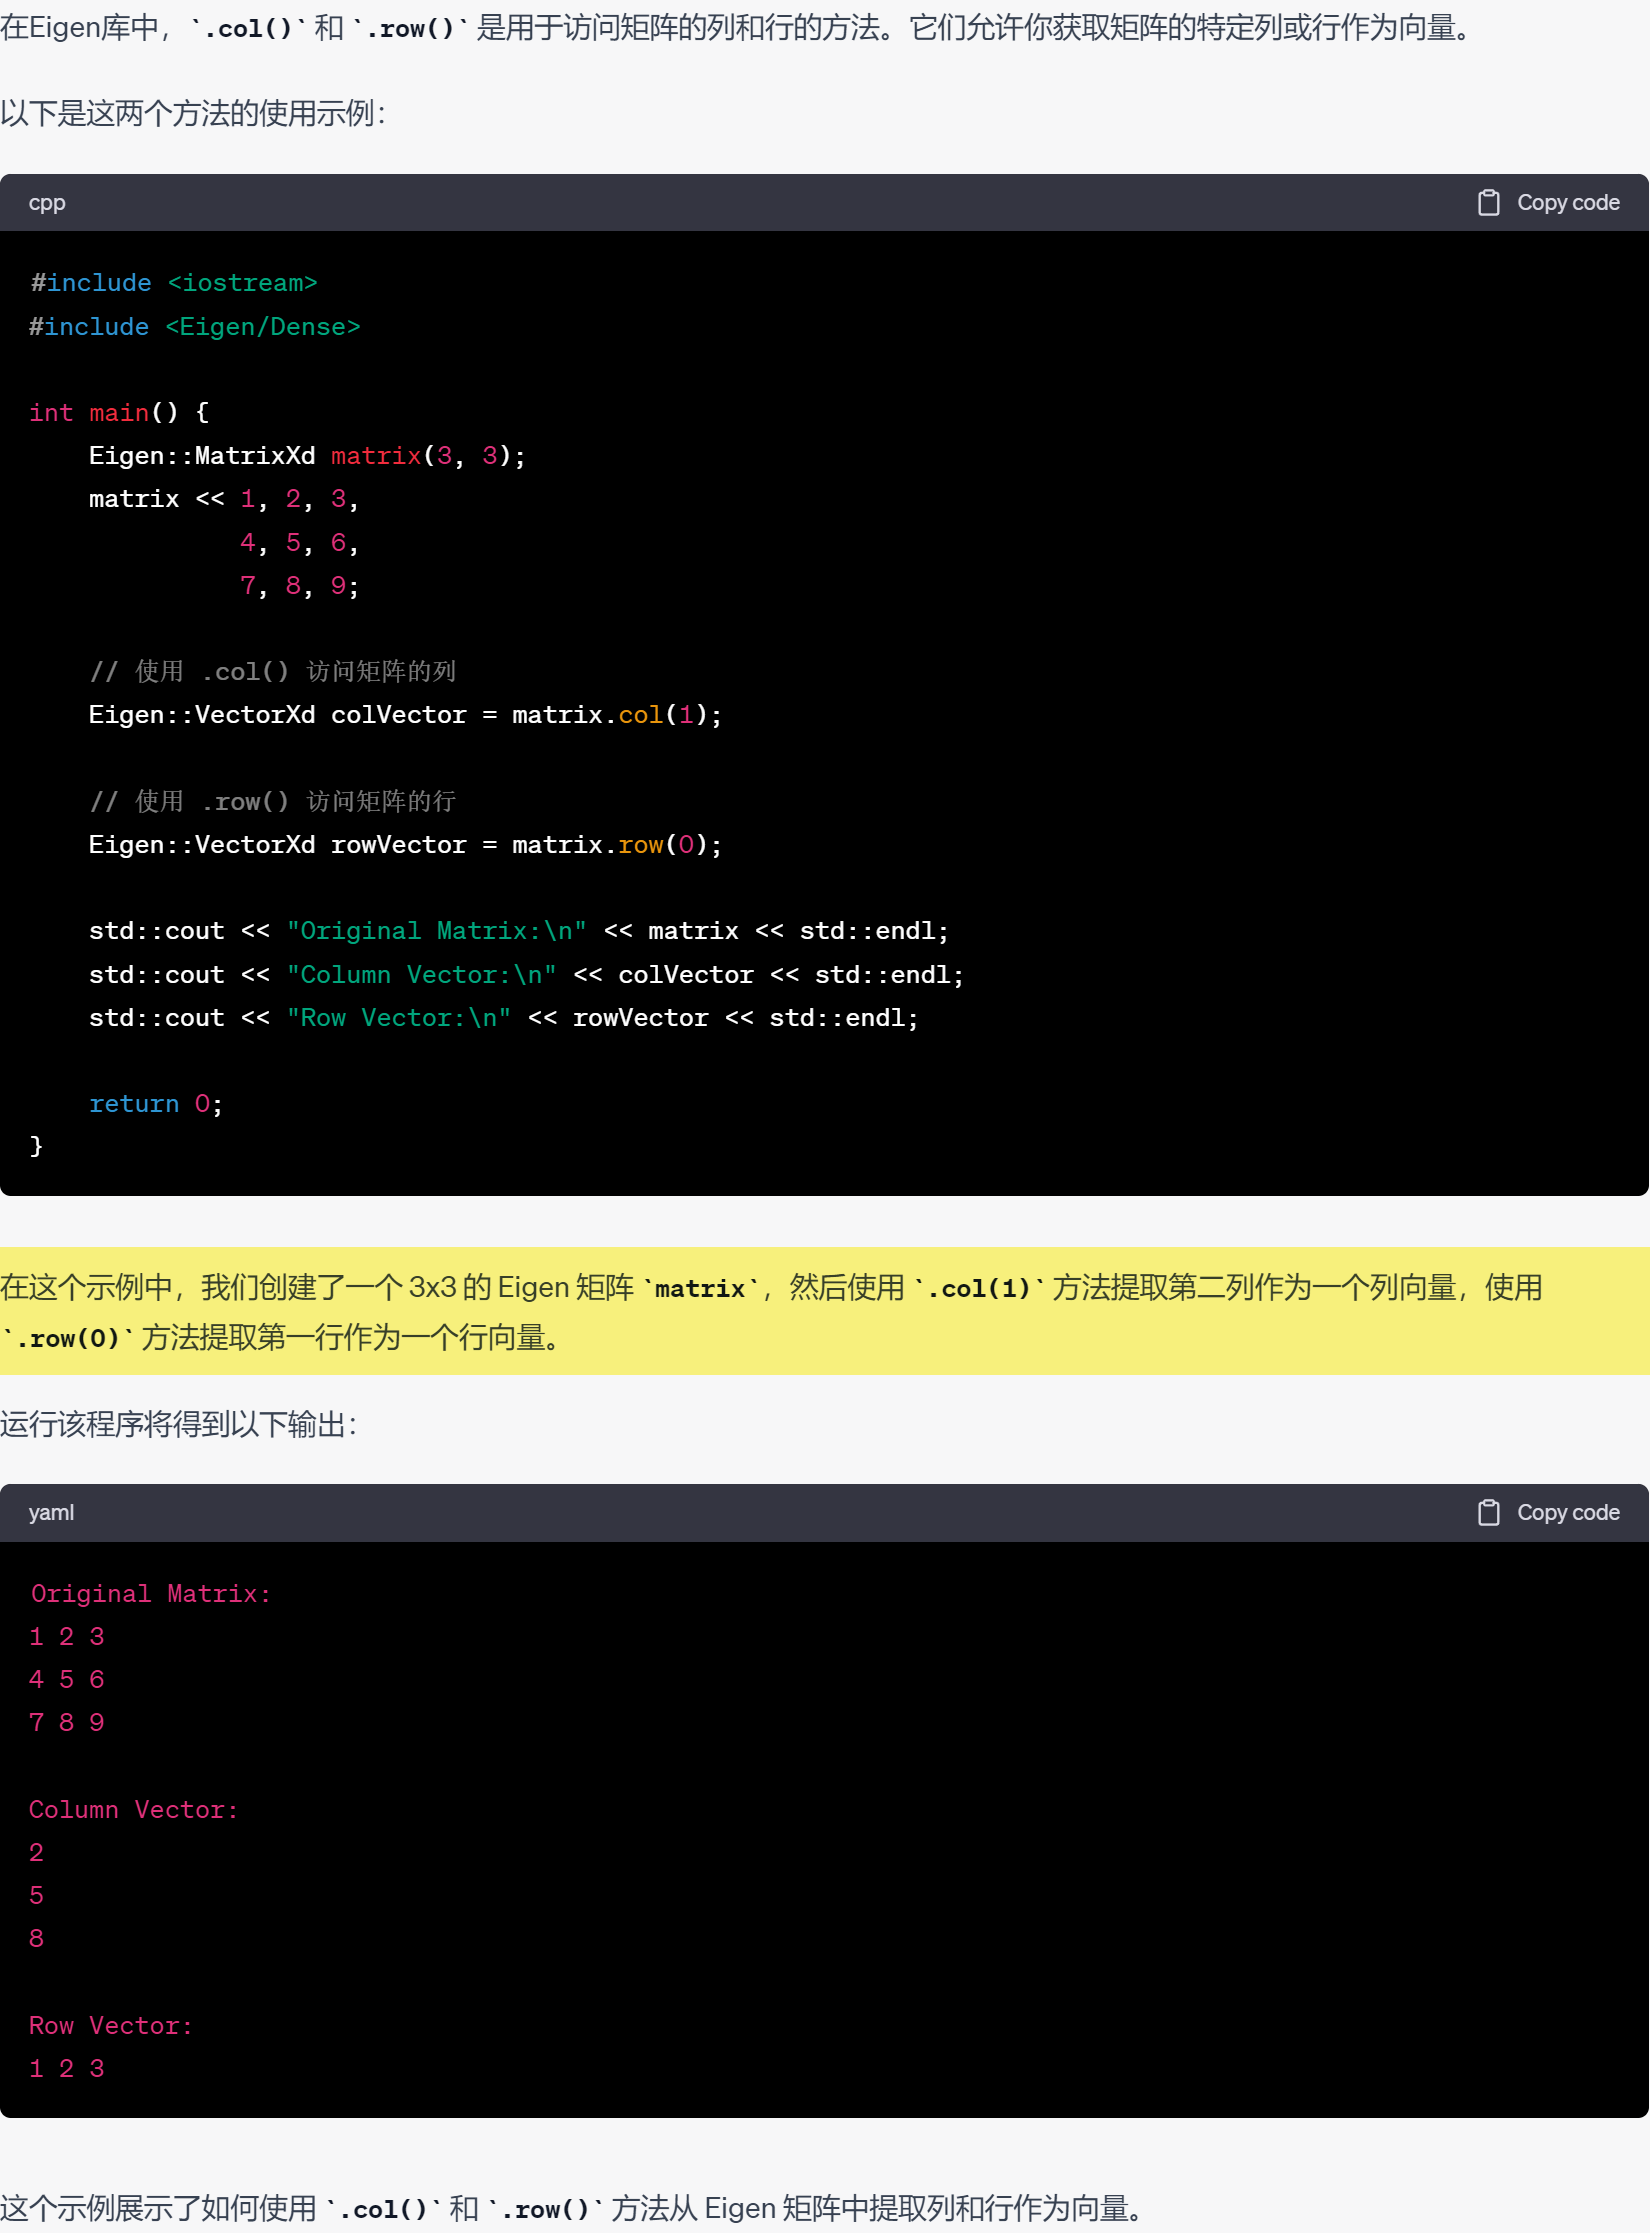Viewport: 1650px width, 2233px height.
Task: Click the output row '4 5 6'
Action: [x=67, y=1680]
